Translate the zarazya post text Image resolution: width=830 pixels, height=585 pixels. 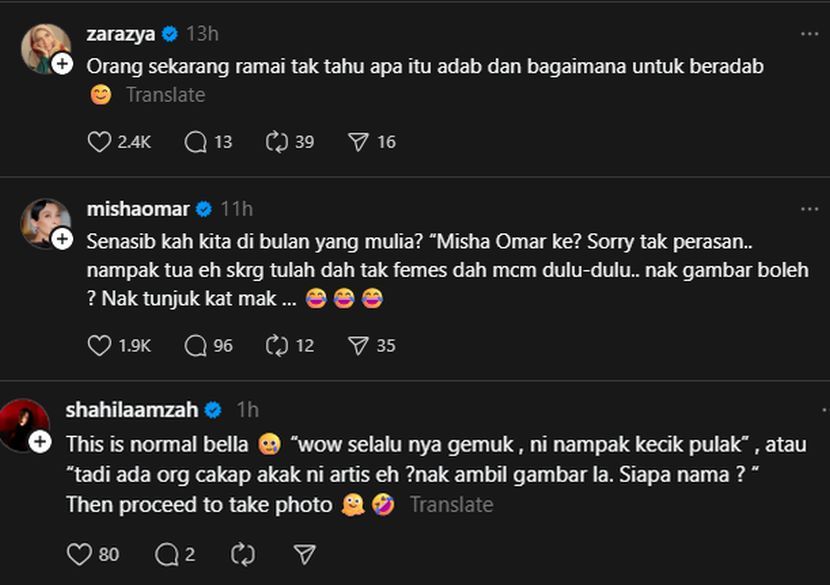point(165,95)
